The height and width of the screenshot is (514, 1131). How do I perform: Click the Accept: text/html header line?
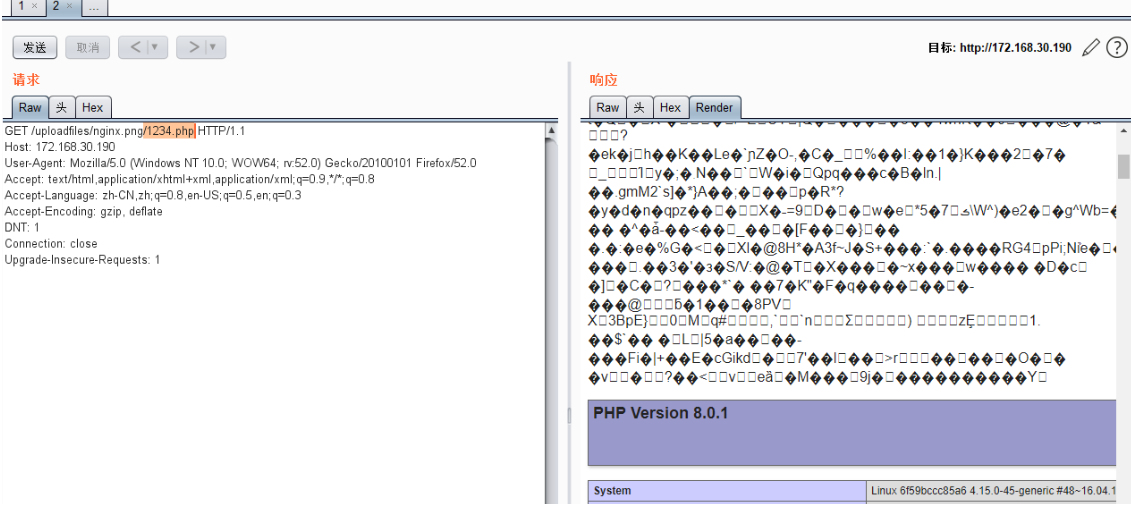pyautogui.click(x=190, y=179)
